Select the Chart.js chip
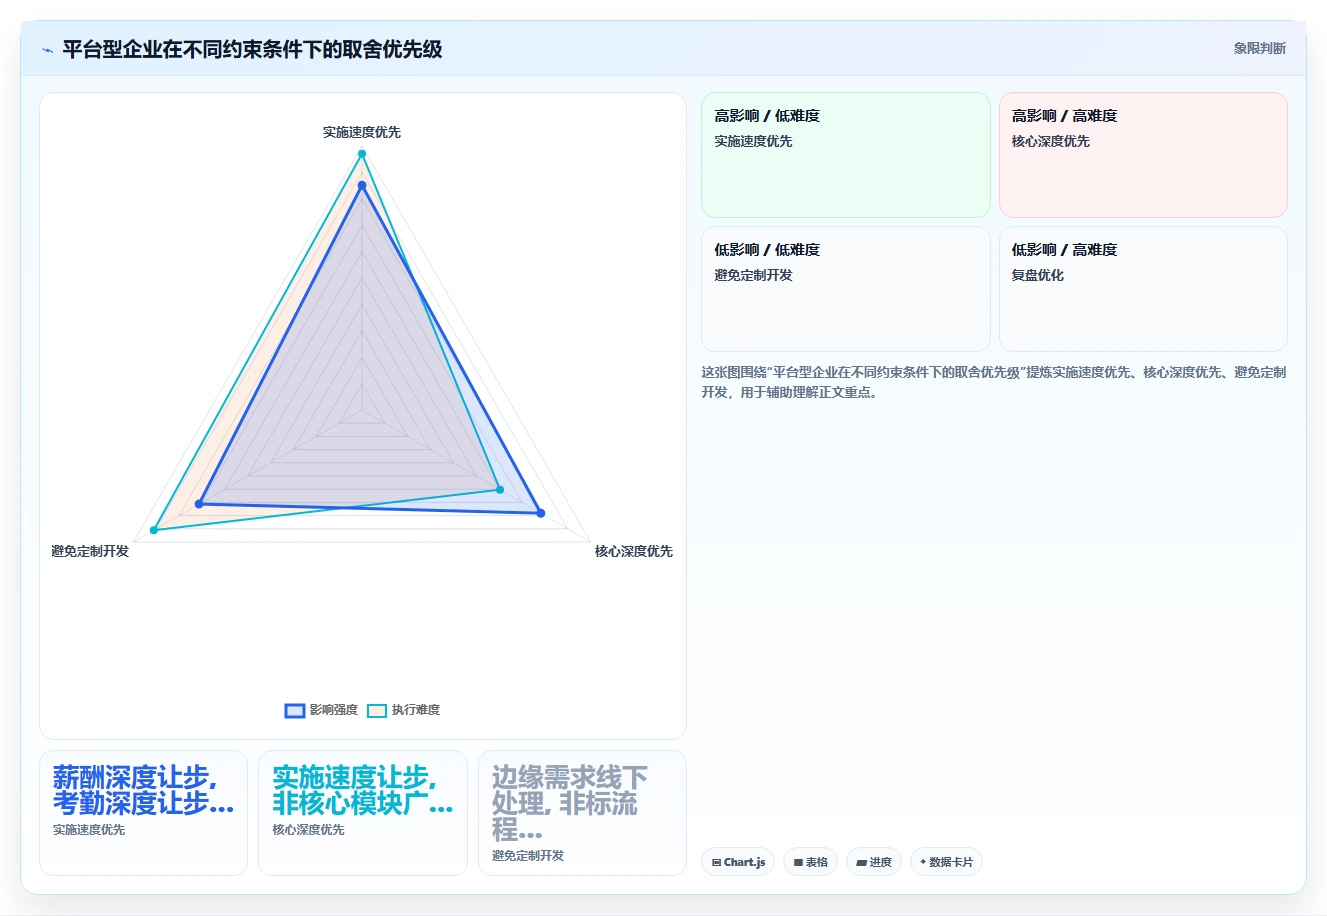The image size is (1327, 916). [x=738, y=862]
